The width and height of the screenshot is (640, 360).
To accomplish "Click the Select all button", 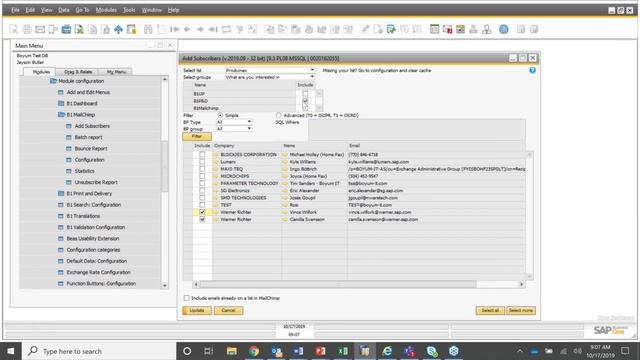I will pyautogui.click(x=490, y=311).
